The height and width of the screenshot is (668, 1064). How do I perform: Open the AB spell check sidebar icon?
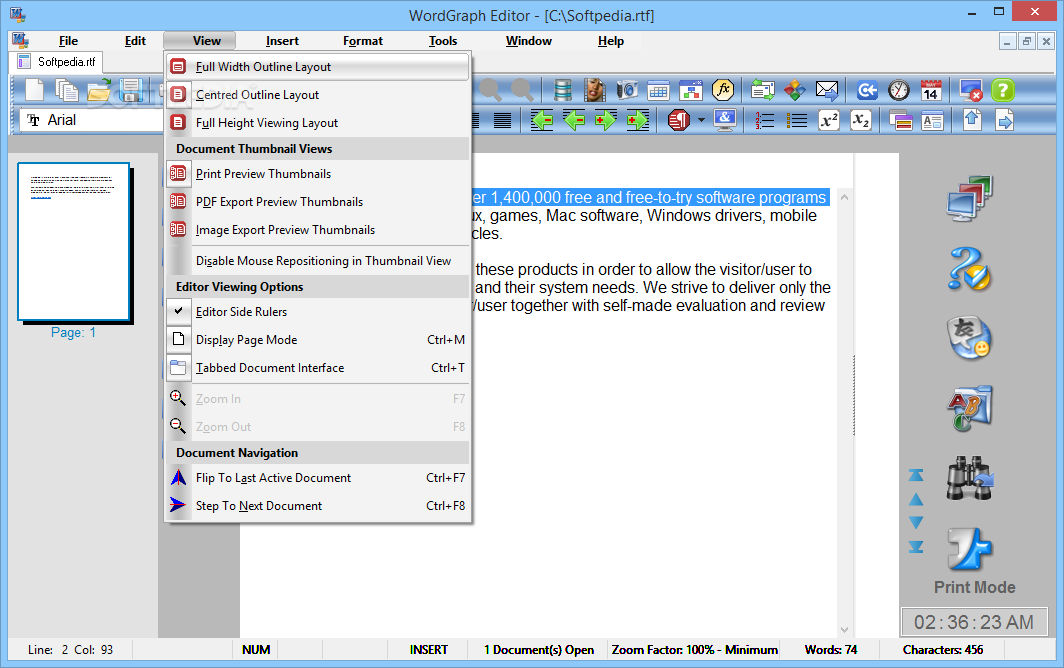pos(970,409)
